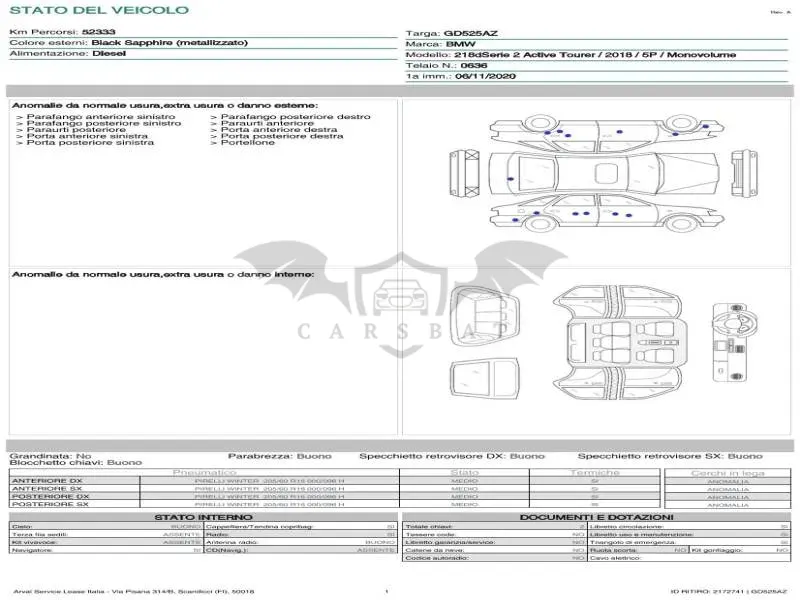Select the 'Alimentazione: Diesel' field
800x600 pixels.
pos(67,54)
